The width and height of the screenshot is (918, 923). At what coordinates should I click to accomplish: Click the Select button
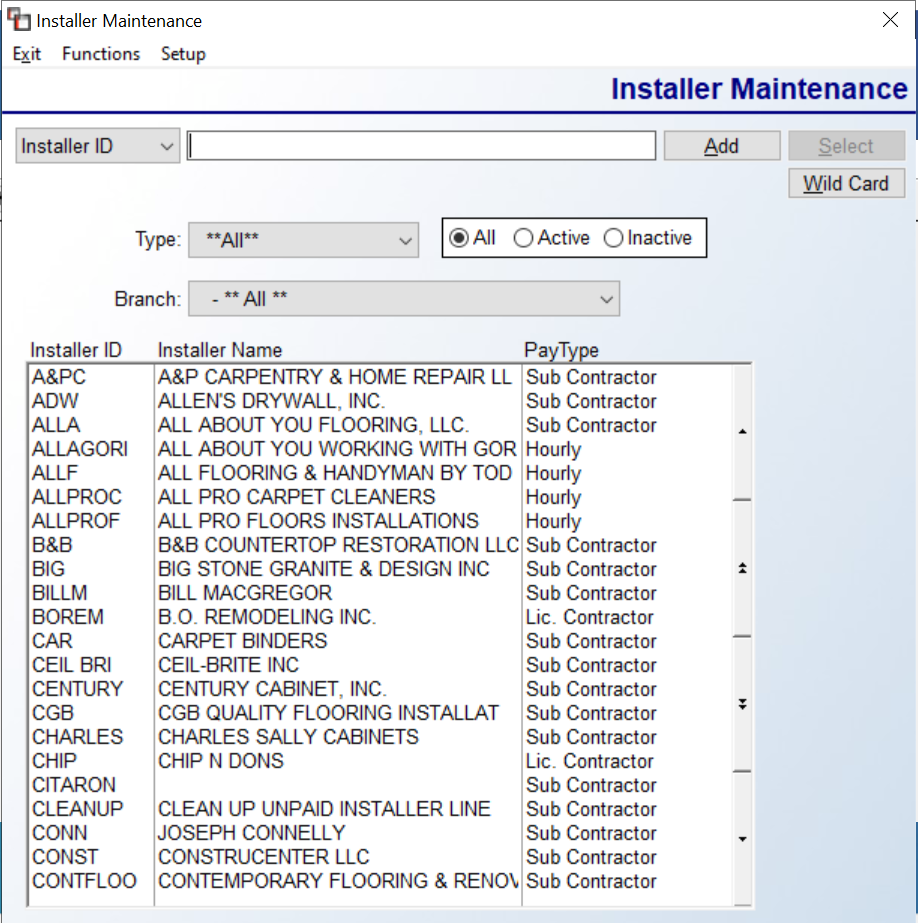click(x=846, y=146)
